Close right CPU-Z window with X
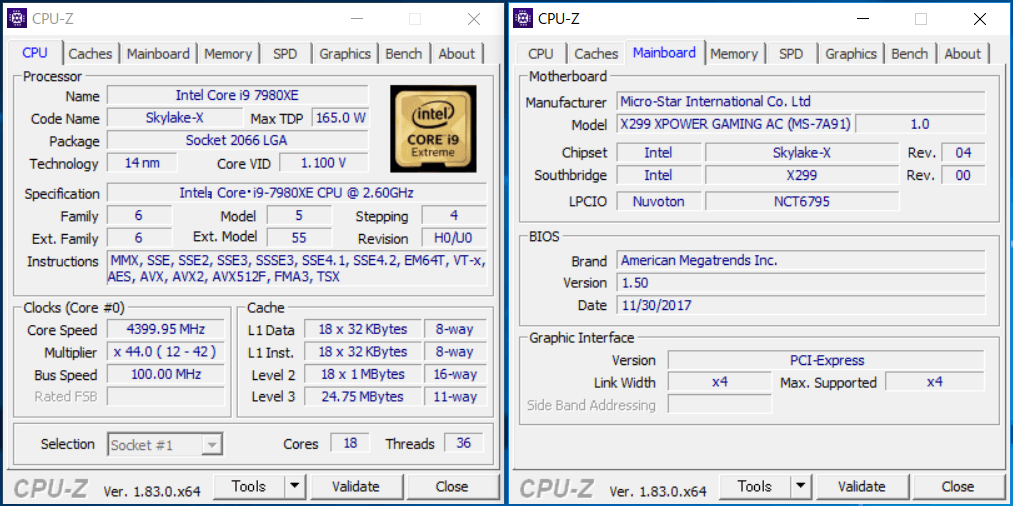The height and width of the screenshot is (506, 1013). tap(980, 19)
